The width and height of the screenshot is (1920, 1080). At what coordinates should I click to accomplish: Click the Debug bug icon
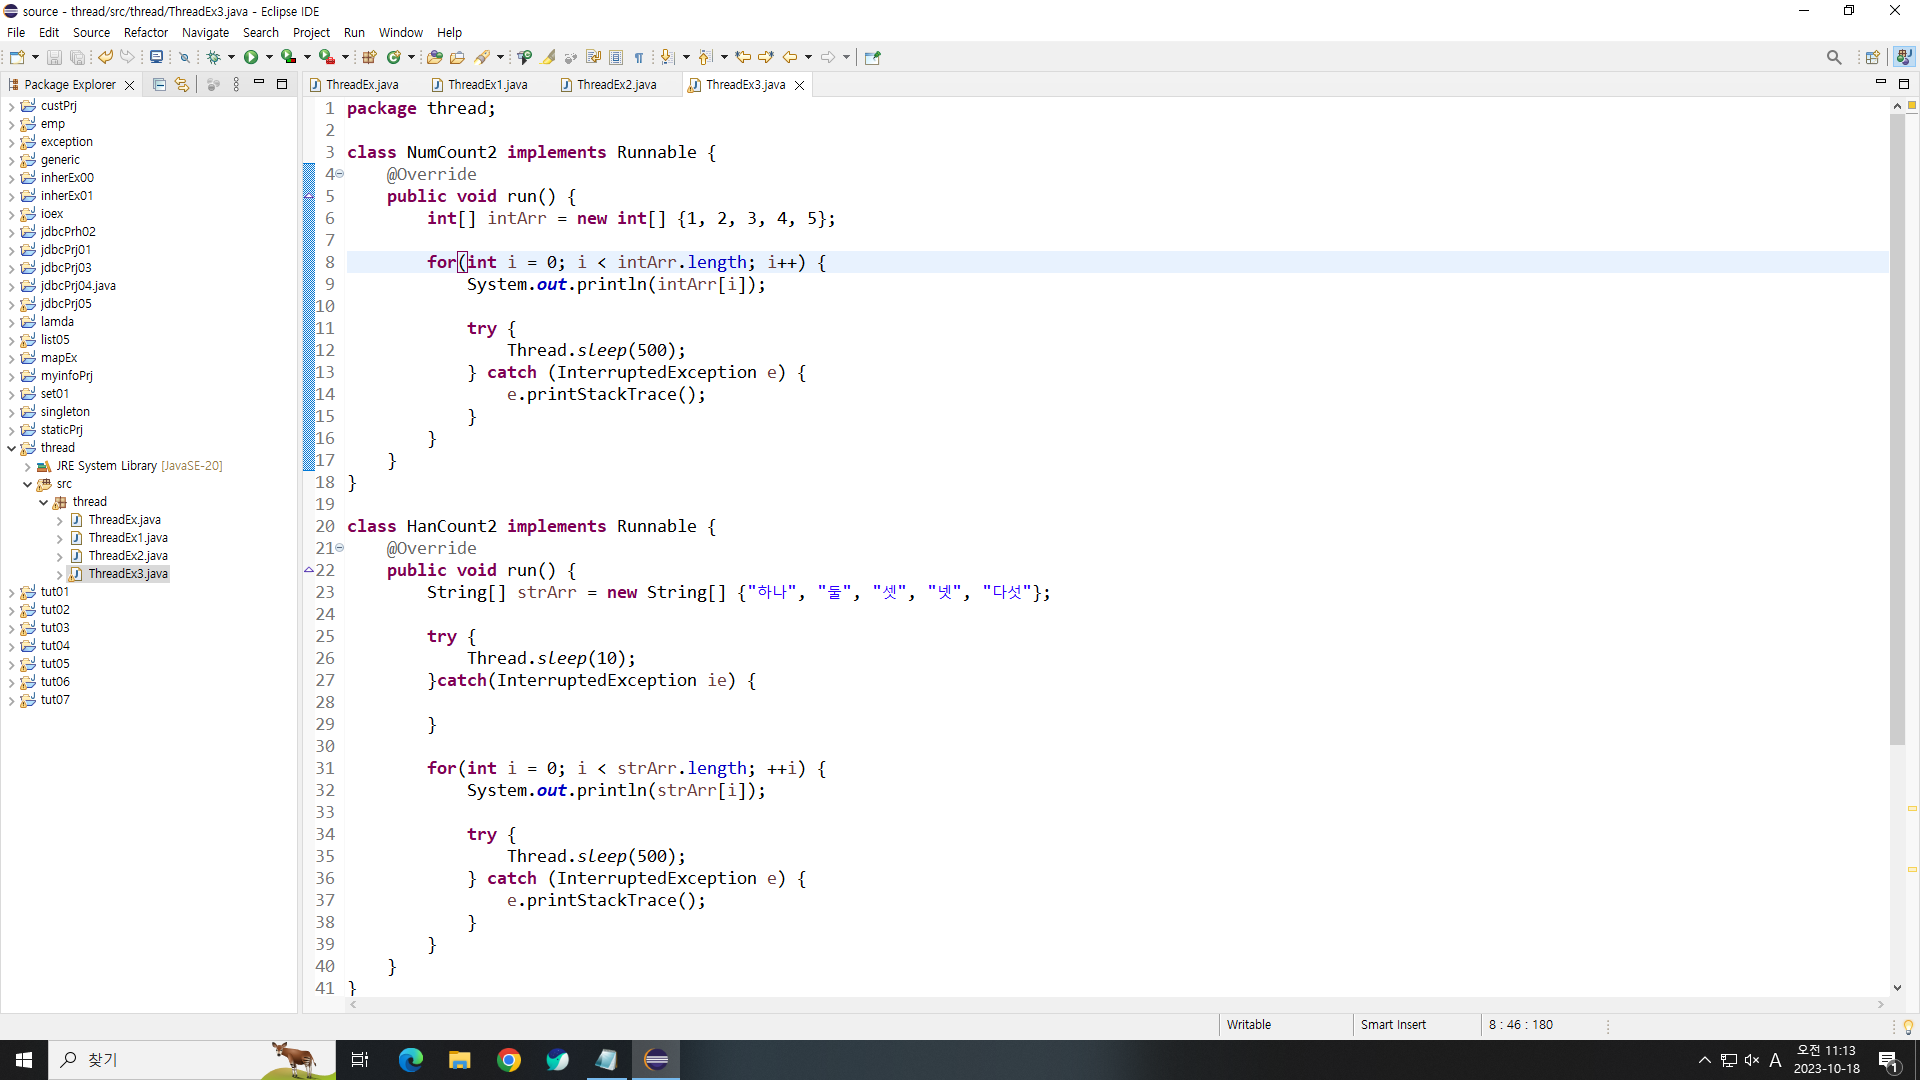click(213, 57)
